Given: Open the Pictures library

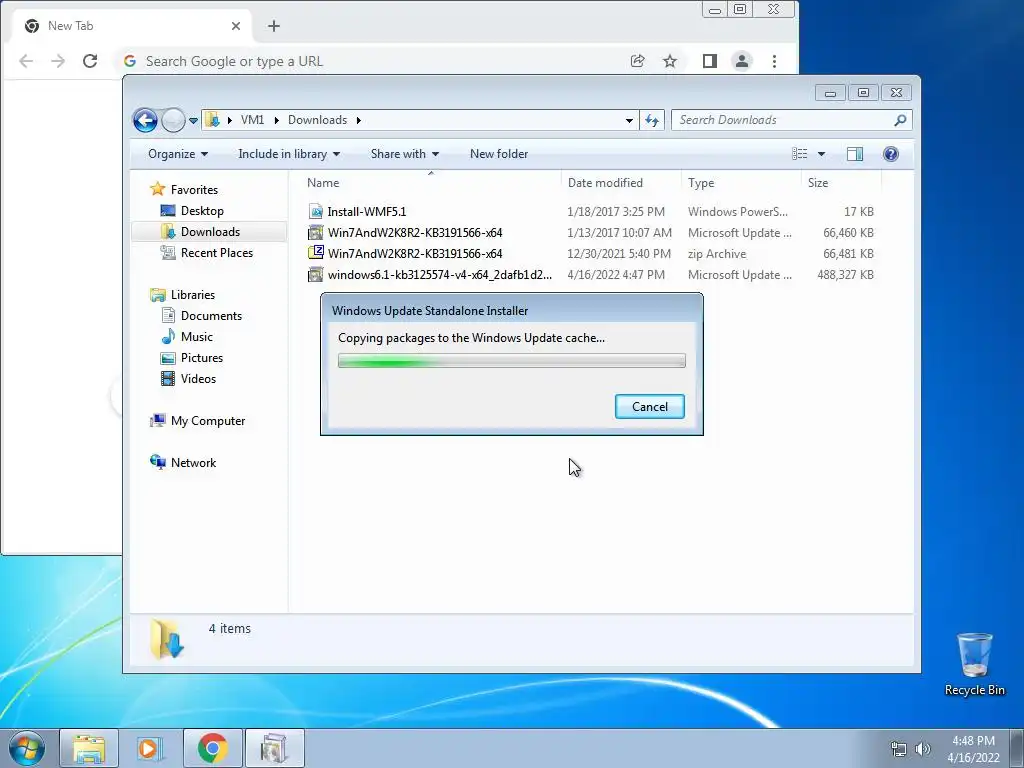Looking at the screenshot, I should [202, 357].
